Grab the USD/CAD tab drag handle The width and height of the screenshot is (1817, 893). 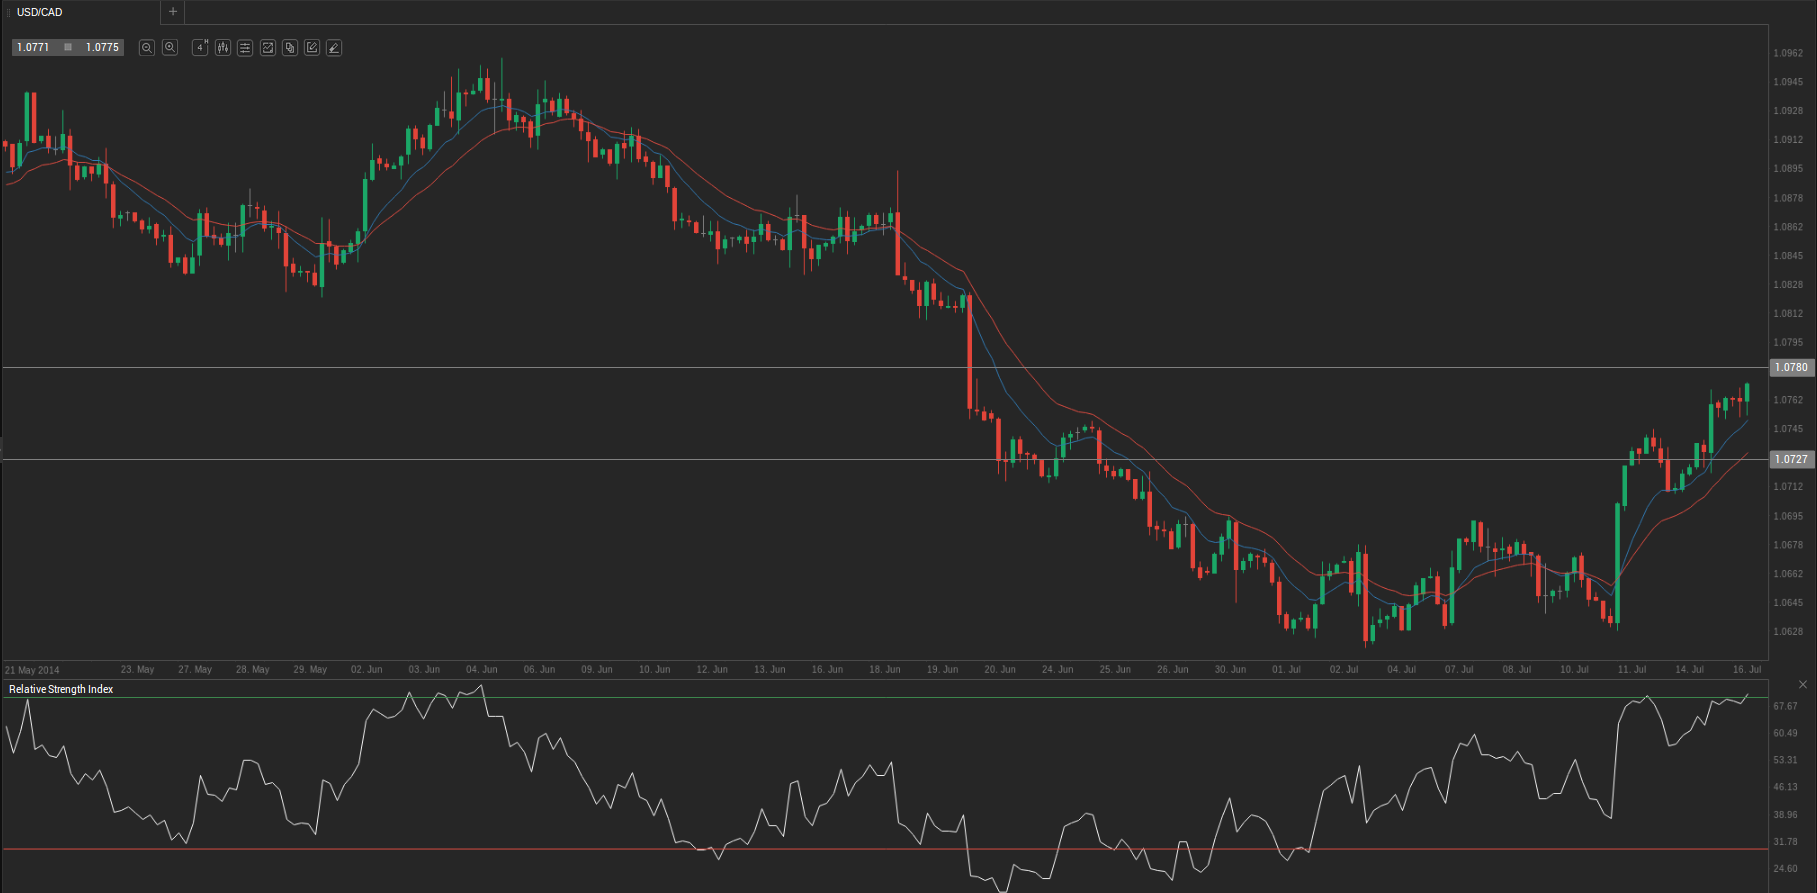point(8,12)
